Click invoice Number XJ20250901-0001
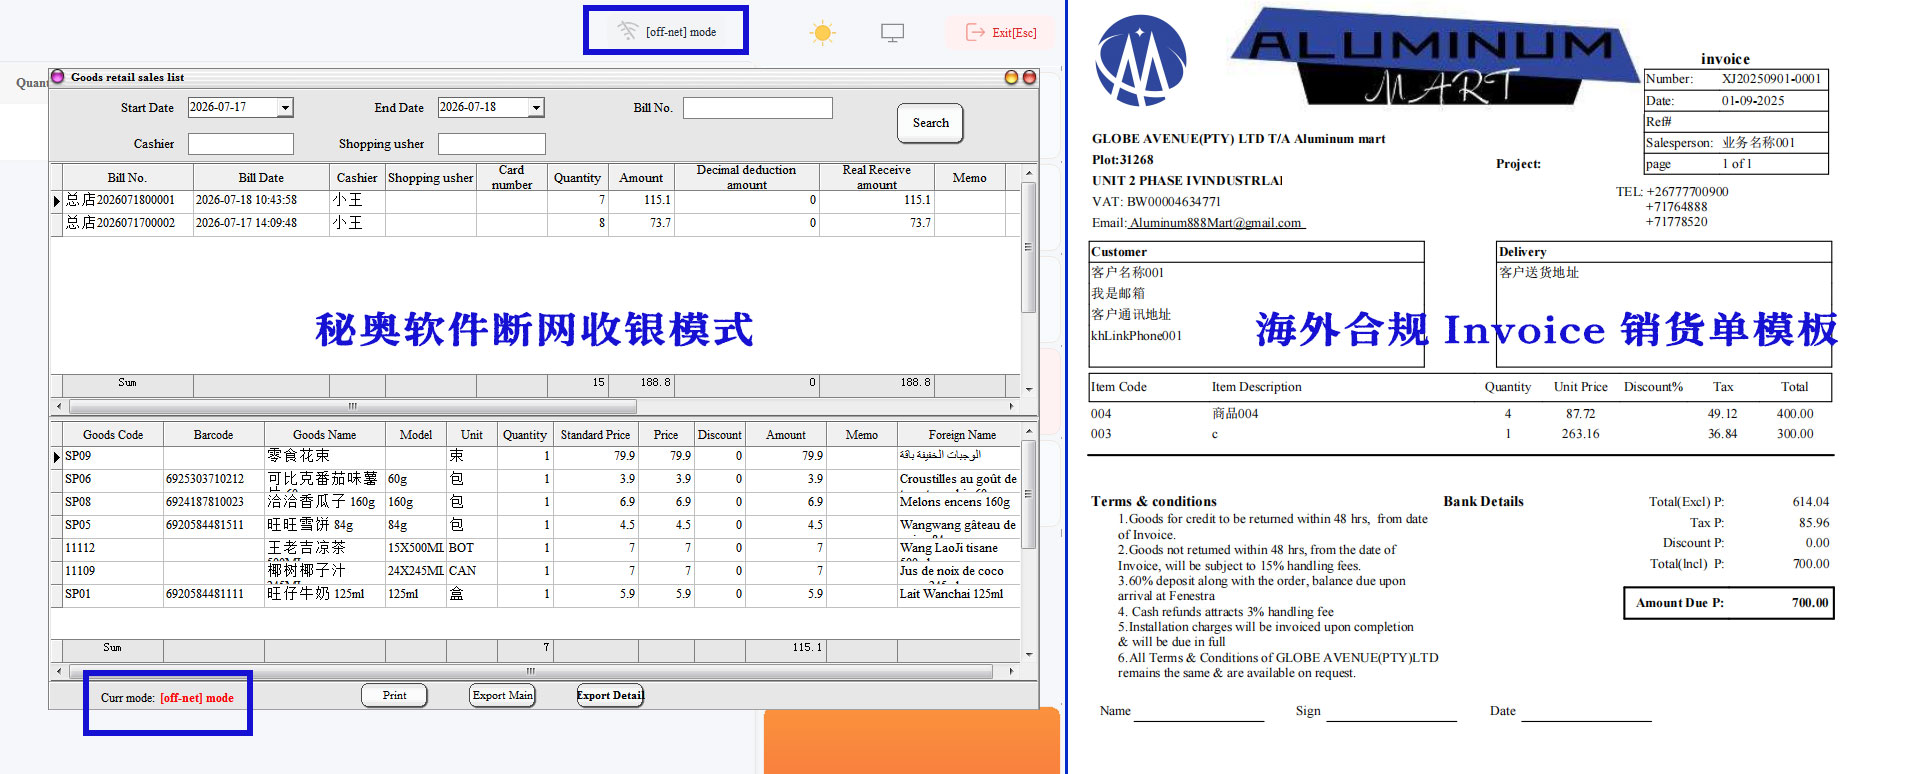Image resolution: width=1920 pixels, height=774 pixels. coord(1771,79)
